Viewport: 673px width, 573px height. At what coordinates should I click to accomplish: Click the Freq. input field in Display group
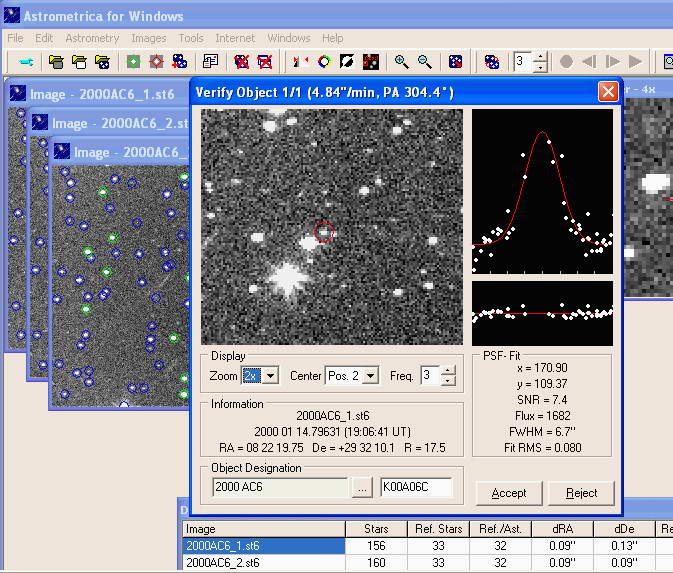(x=430, y=376)
